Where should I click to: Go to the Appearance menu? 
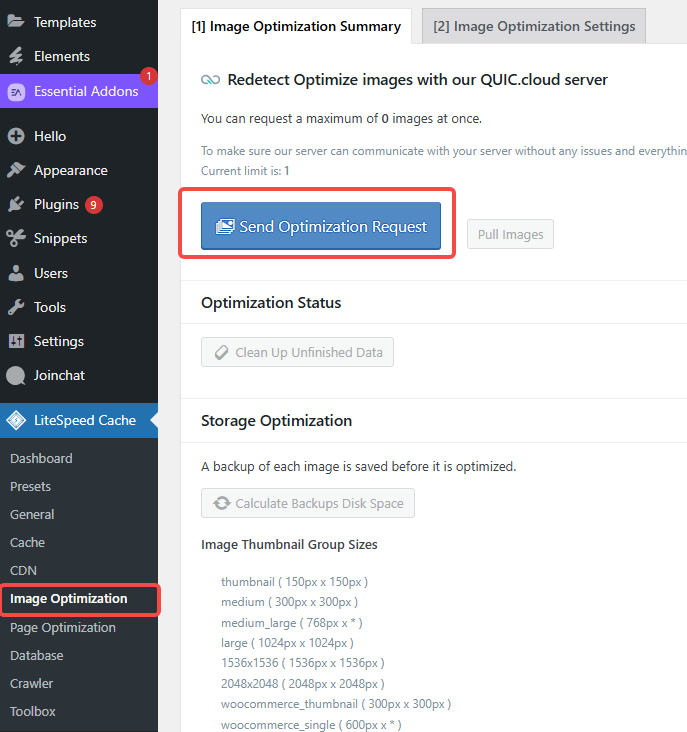(x=79, y=170)
